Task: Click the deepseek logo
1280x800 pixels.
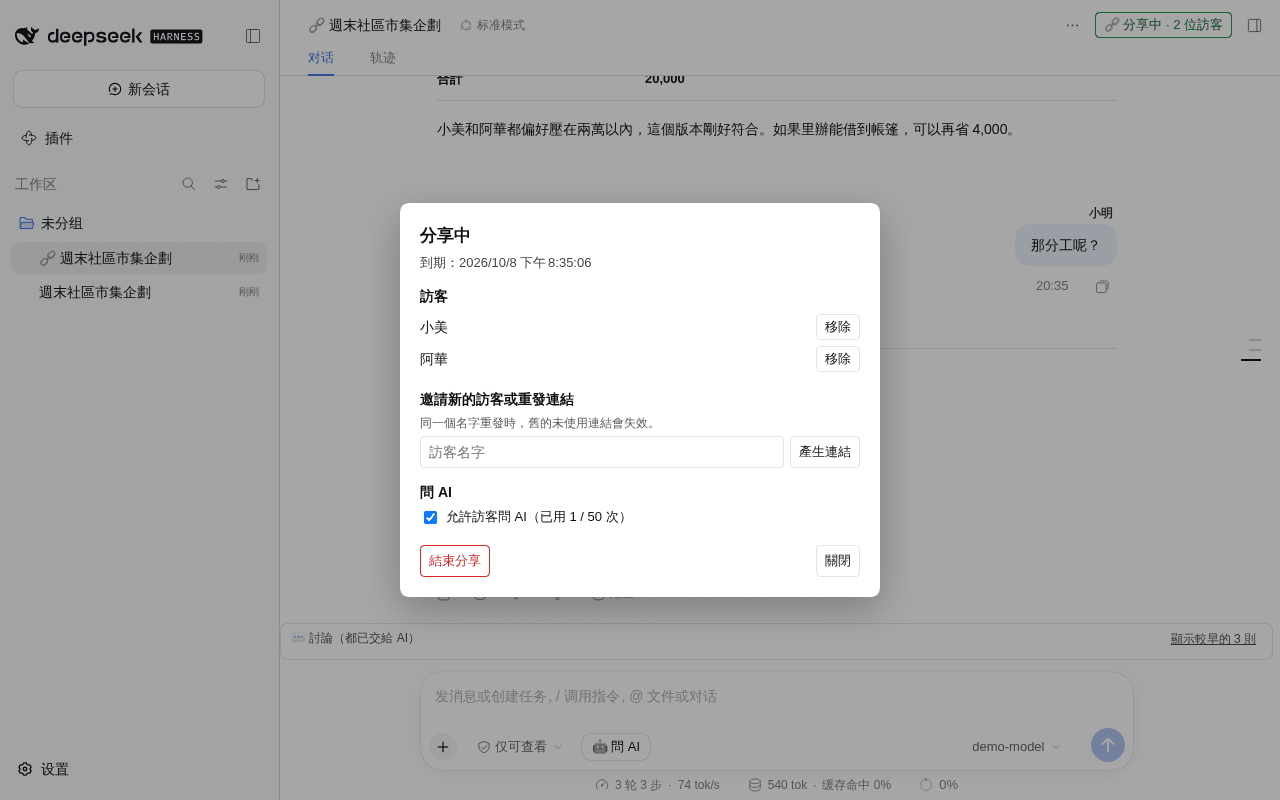Action: click(x=109, y=36)
